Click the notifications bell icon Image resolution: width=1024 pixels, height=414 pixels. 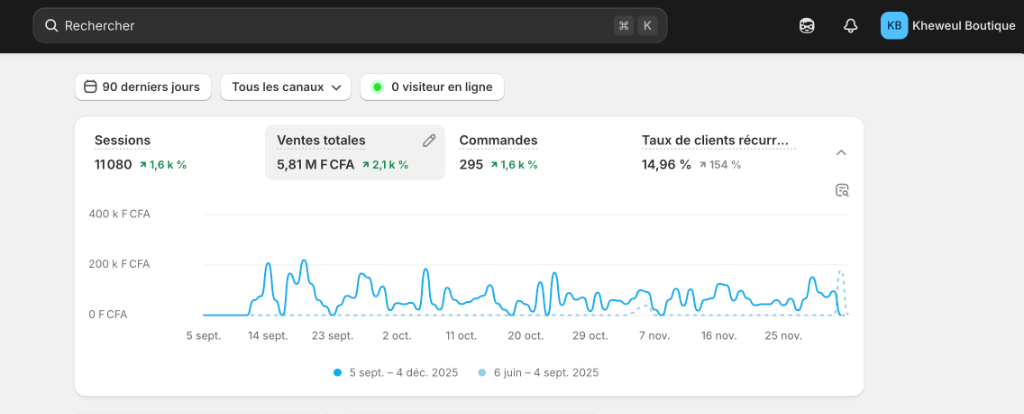pyautogui.click(x=851, y=26)
